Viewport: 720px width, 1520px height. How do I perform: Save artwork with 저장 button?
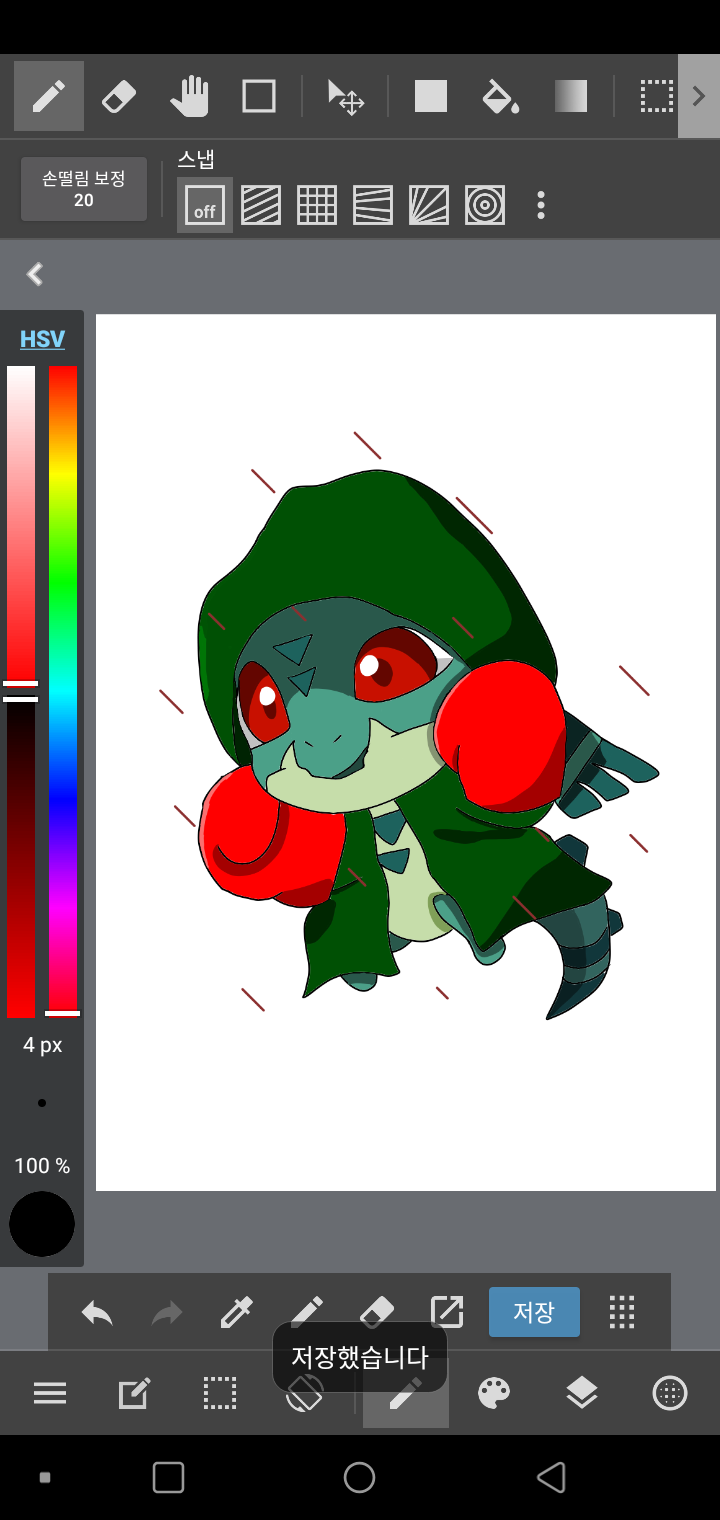(x=534, y=1312)
